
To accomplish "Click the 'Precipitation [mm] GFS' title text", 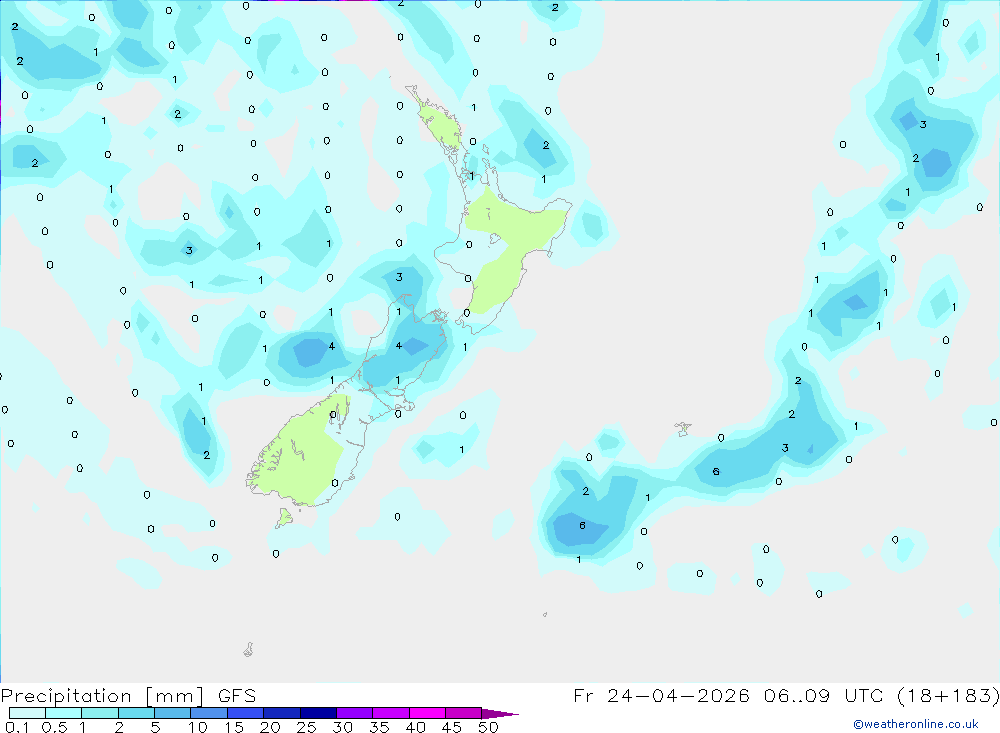I will 128,695.
